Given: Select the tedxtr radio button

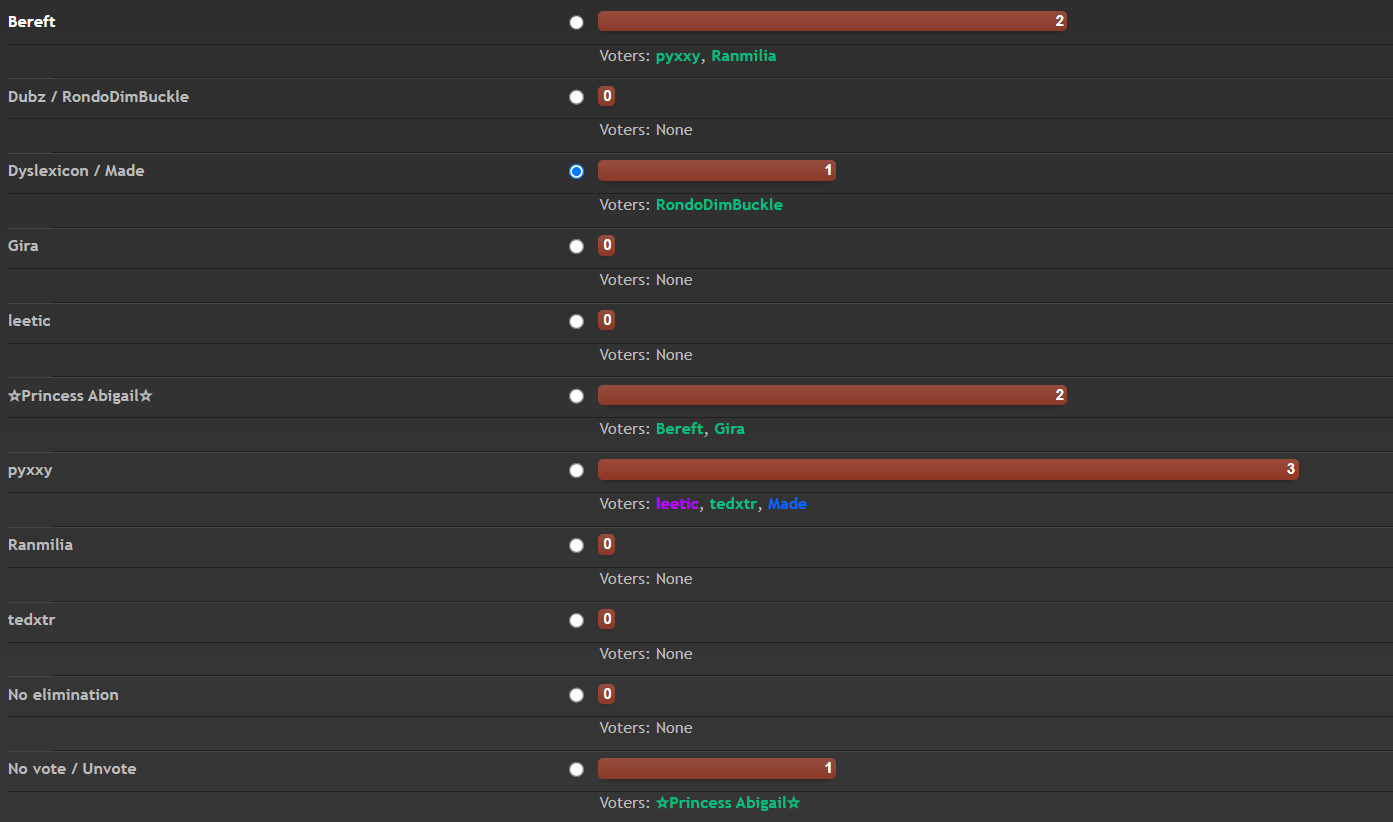Looking at the screenshot, I should tap(576, 620).
